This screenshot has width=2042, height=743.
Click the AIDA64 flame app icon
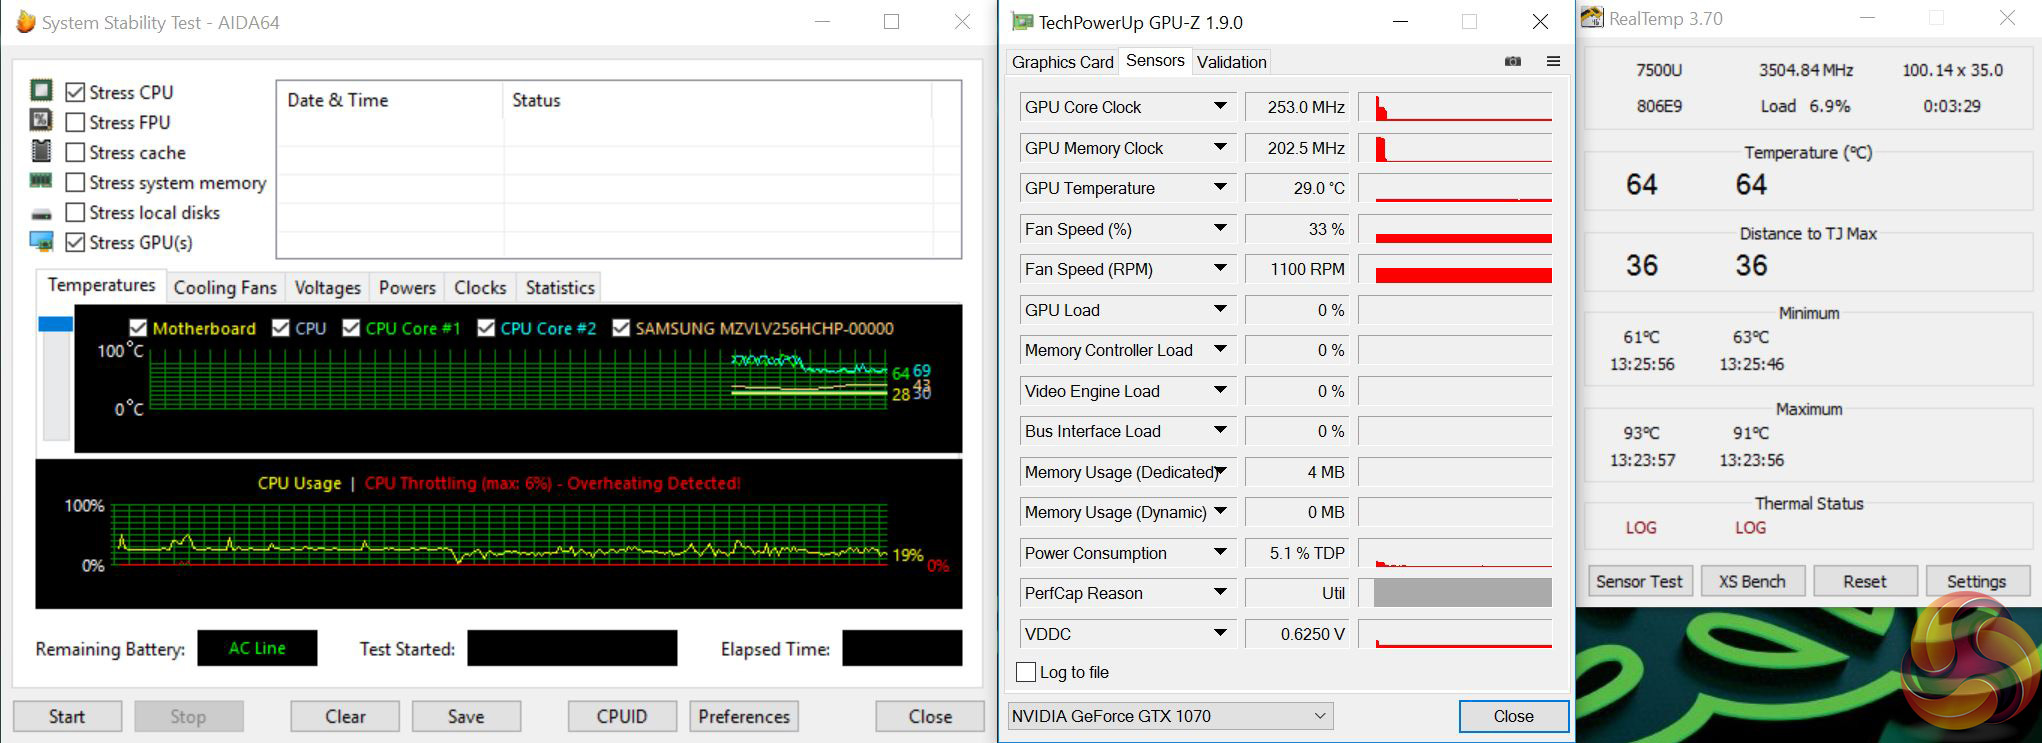[26, 21]
